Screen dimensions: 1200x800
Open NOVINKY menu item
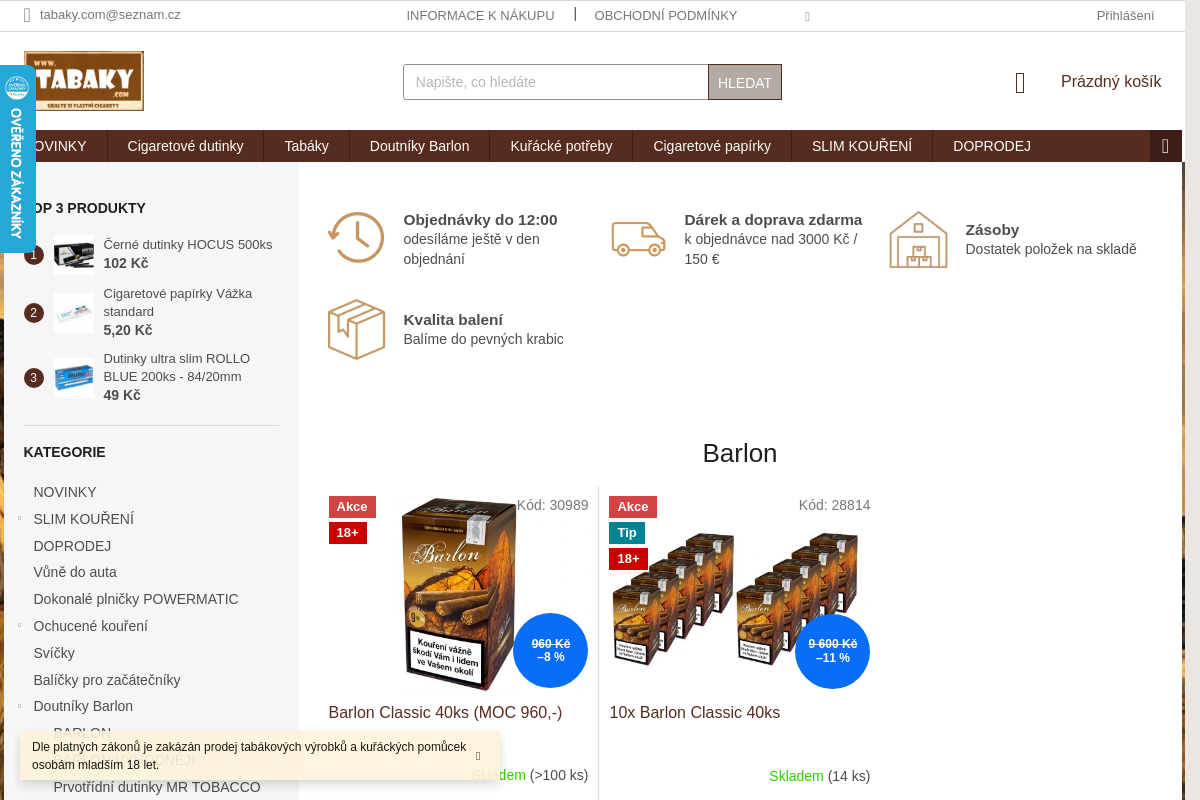point(57,146)
